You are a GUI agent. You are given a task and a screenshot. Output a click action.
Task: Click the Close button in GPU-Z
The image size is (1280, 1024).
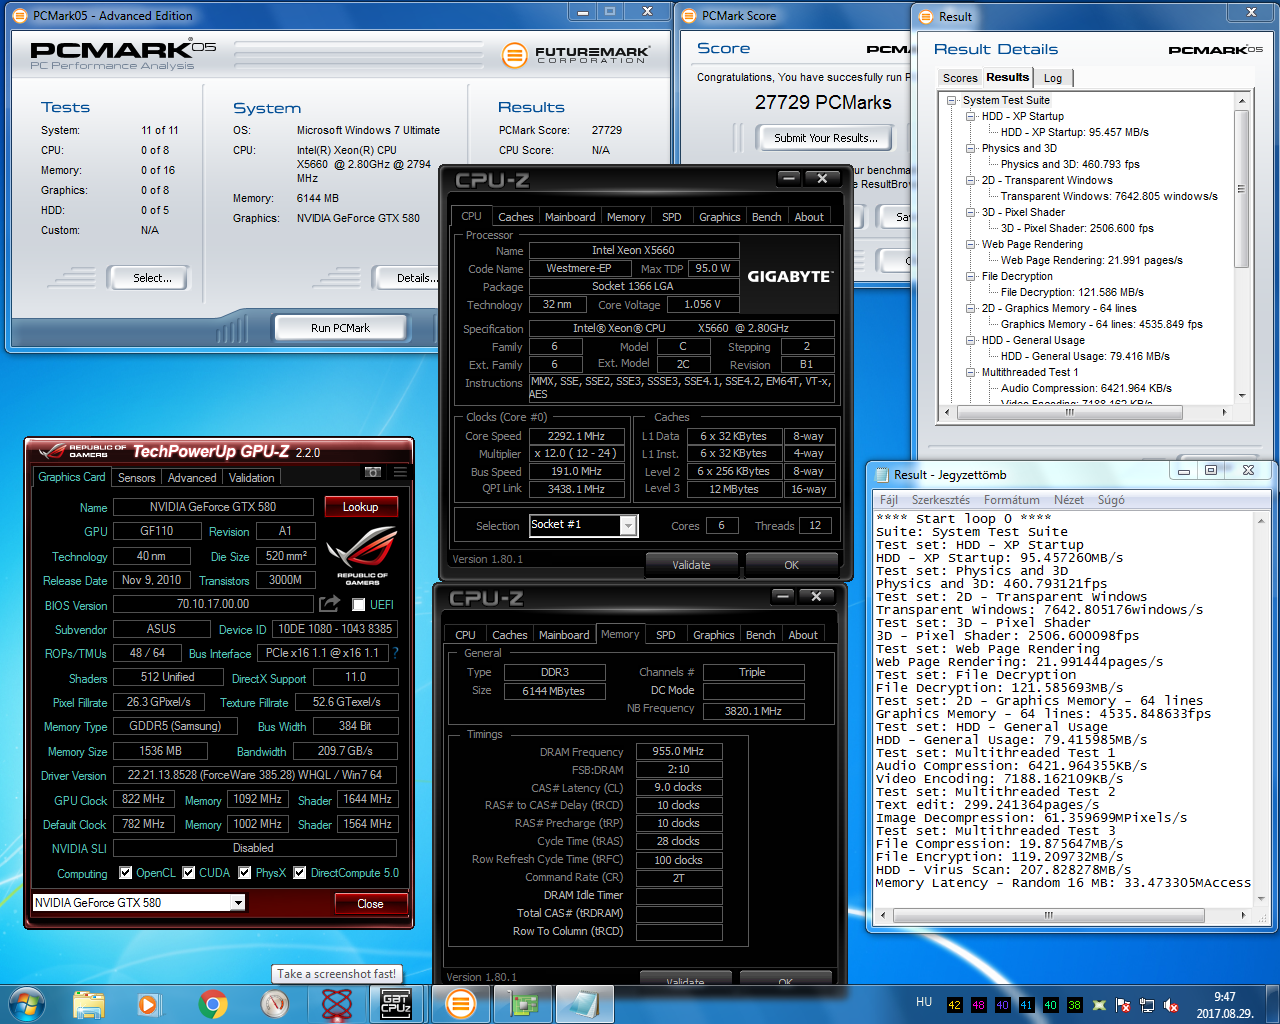click(370, 903)
